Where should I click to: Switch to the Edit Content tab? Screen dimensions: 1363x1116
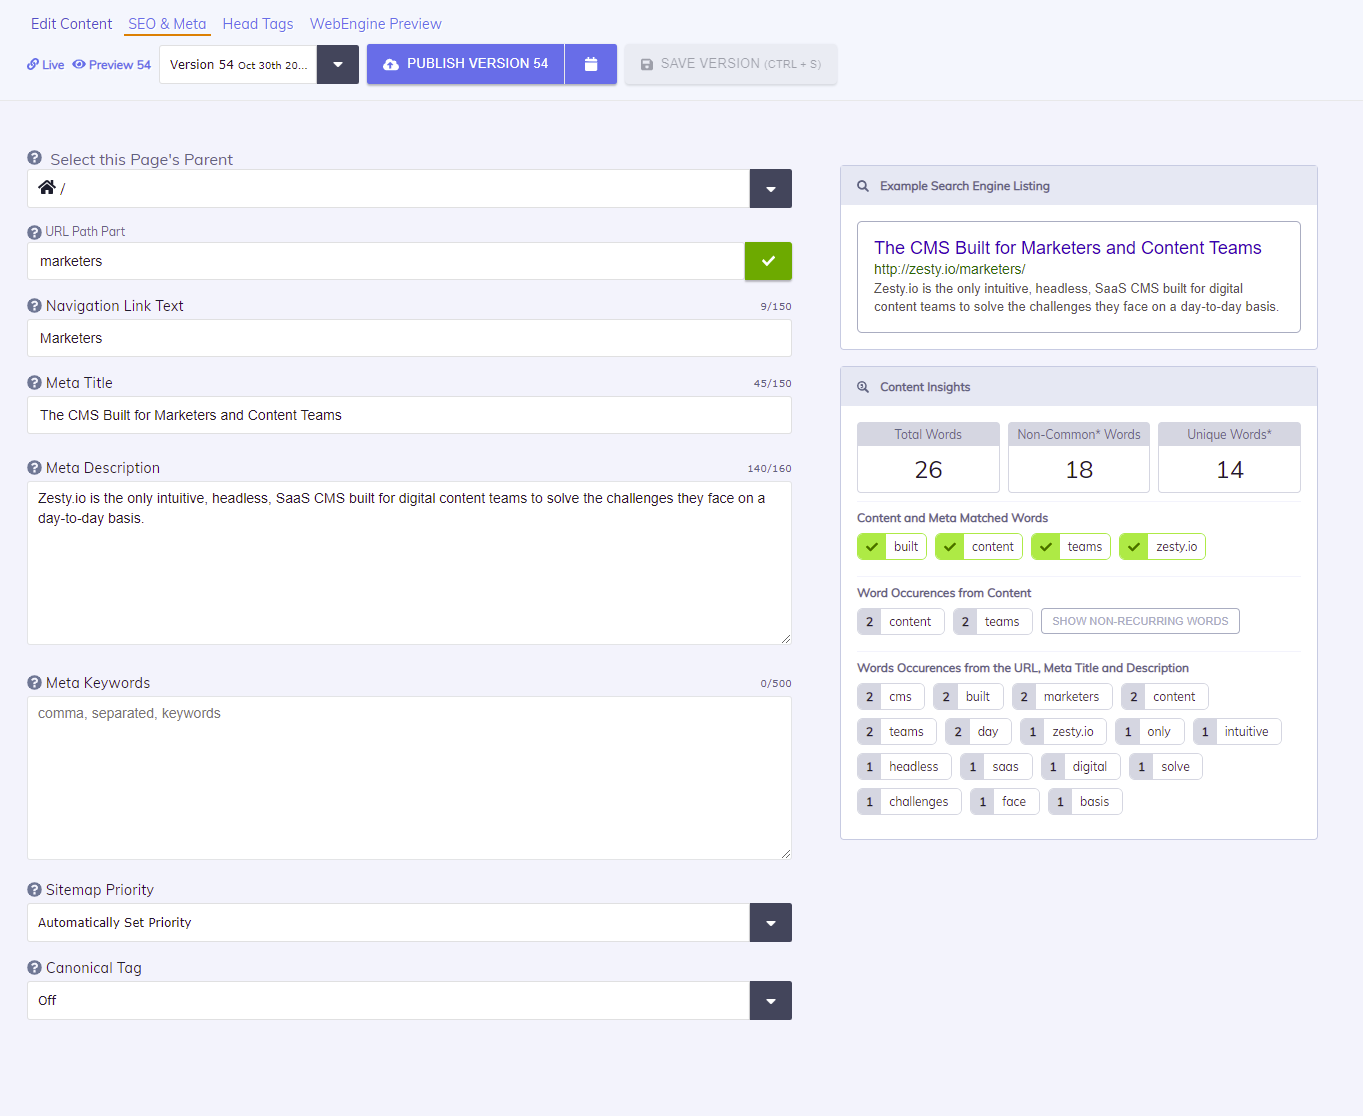72,24
